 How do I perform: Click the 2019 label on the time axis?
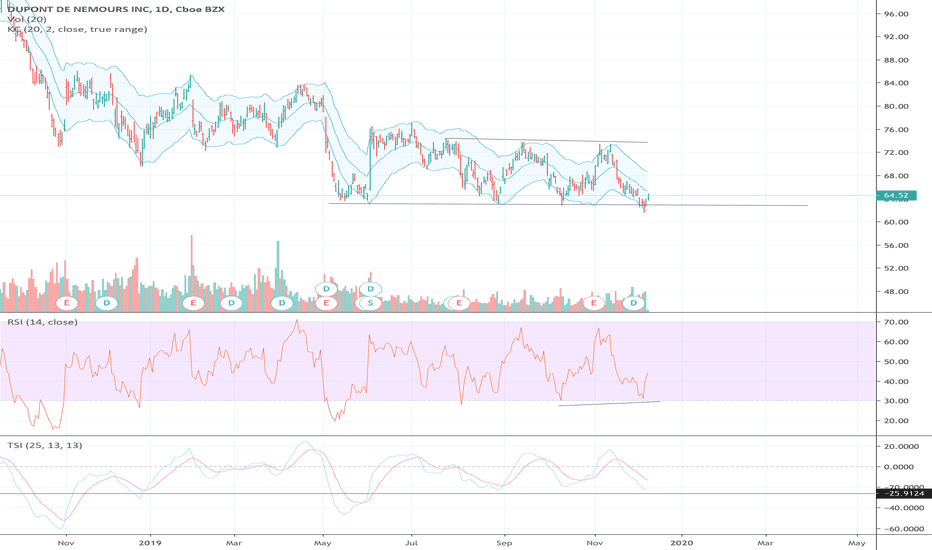150,543
